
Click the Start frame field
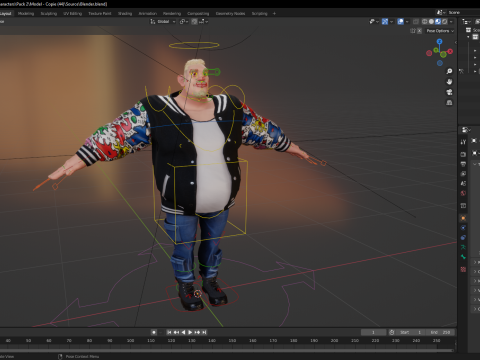[x=410, y=332]
